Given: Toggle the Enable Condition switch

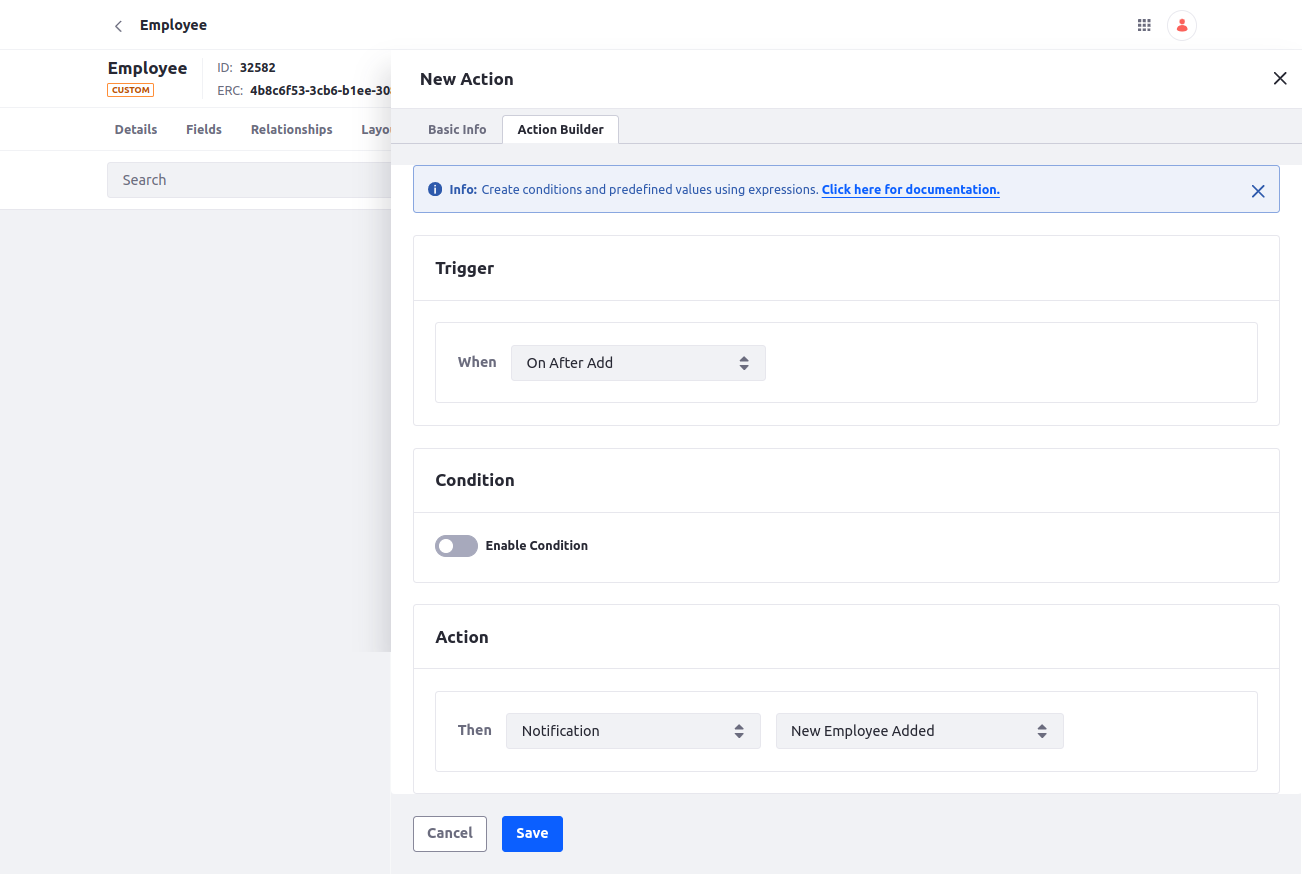Looking at the screenshot, I should click(x=456, y=546).
